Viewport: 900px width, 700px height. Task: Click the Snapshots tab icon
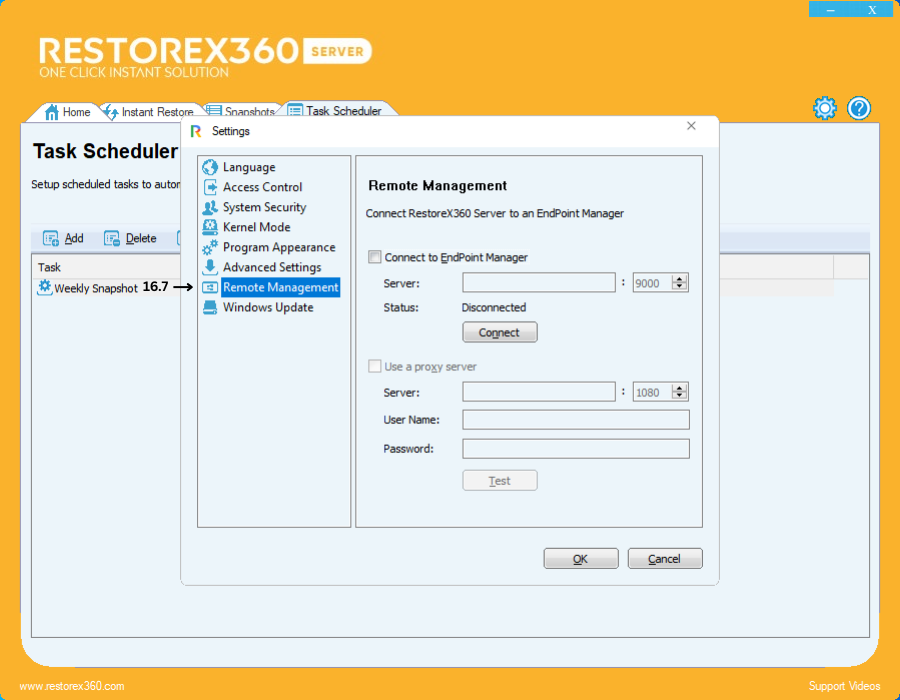tap(214, 111)
